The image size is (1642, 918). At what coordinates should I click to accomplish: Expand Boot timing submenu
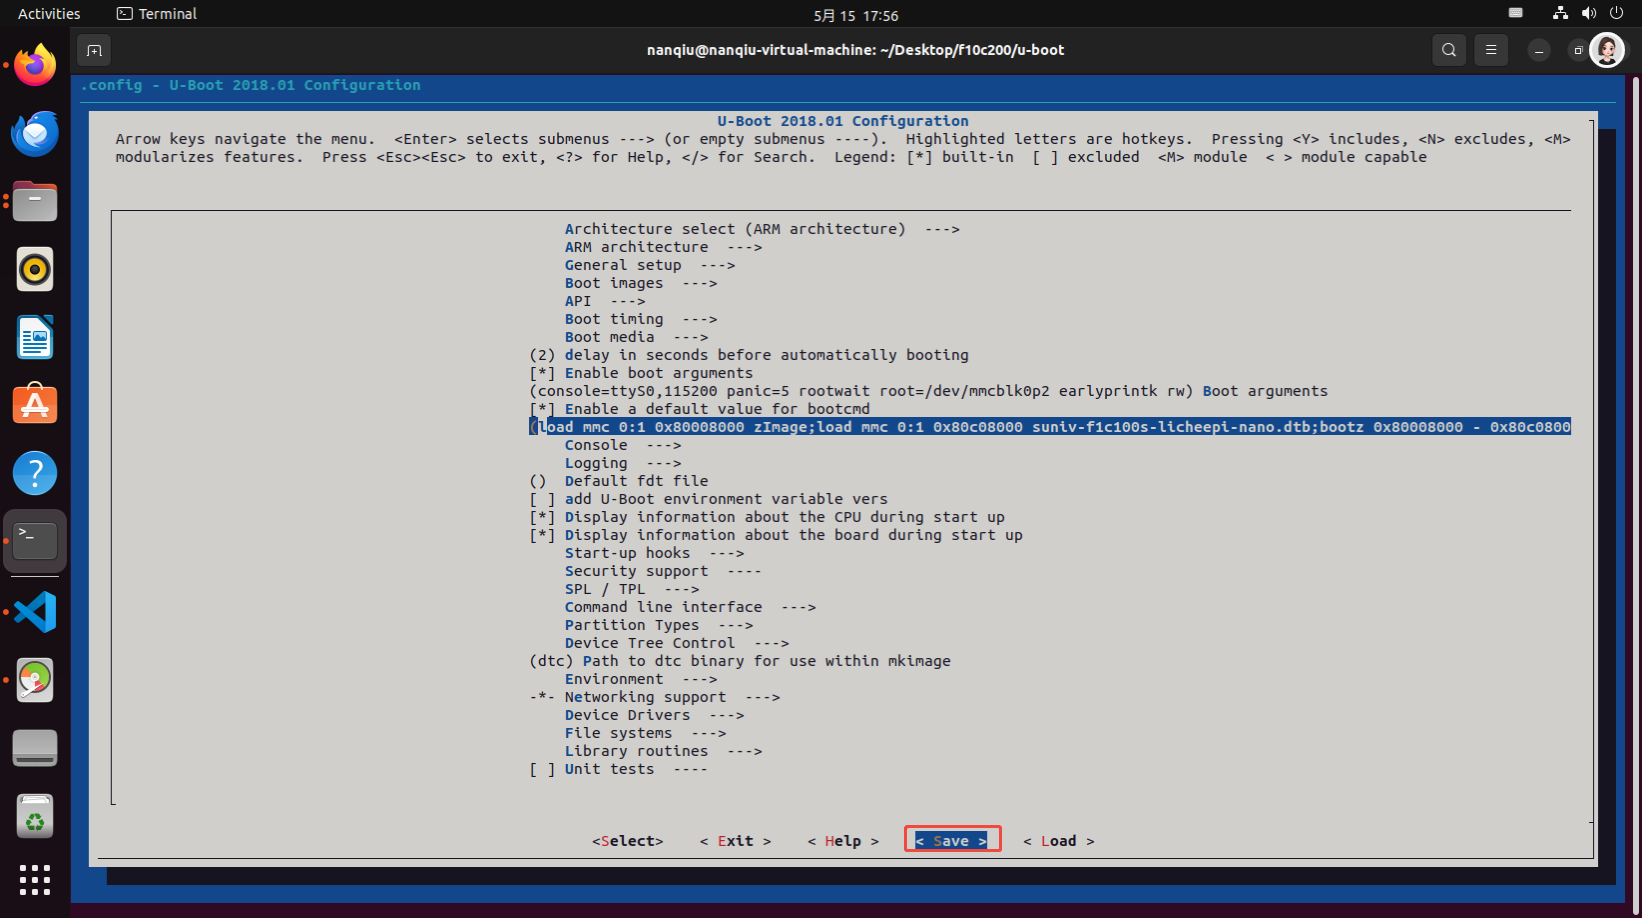[x=641, y=319]
